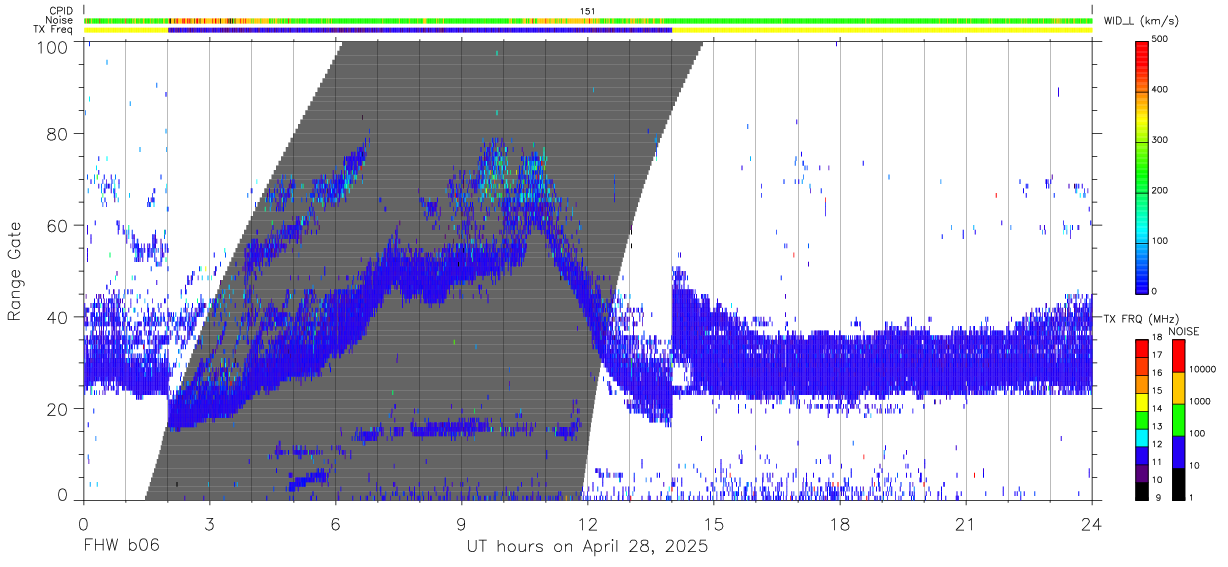
Task: Click the red 10000 swatch in NOISE legend
Action: pyautogui.click(x=1178, y=356)
